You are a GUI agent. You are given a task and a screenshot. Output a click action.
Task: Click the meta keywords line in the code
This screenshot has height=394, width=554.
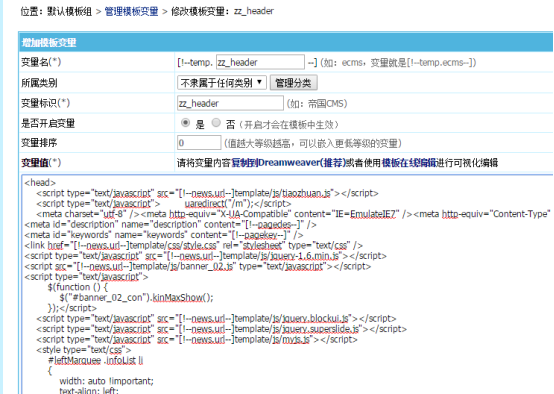pyautogui.click(x=164, y=235)
